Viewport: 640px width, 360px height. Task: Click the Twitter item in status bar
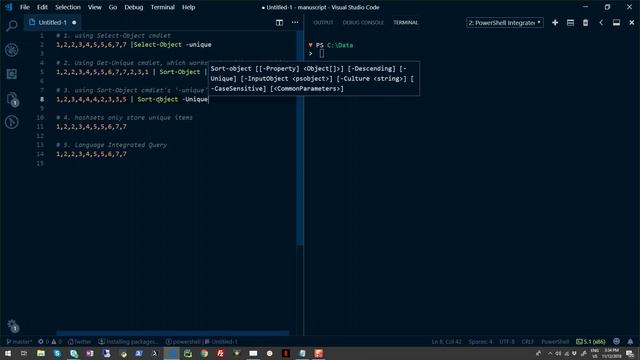point(80,341)
